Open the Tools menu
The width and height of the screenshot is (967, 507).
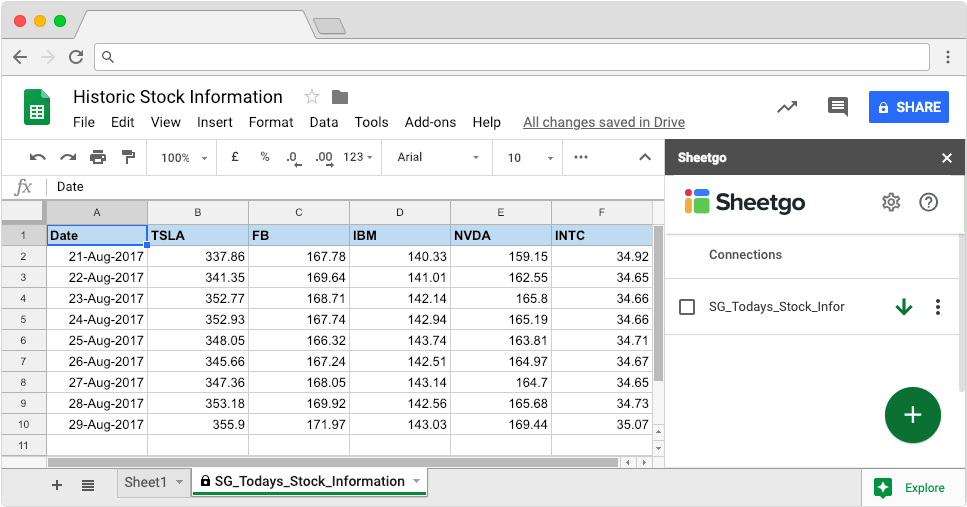(371, 122)
